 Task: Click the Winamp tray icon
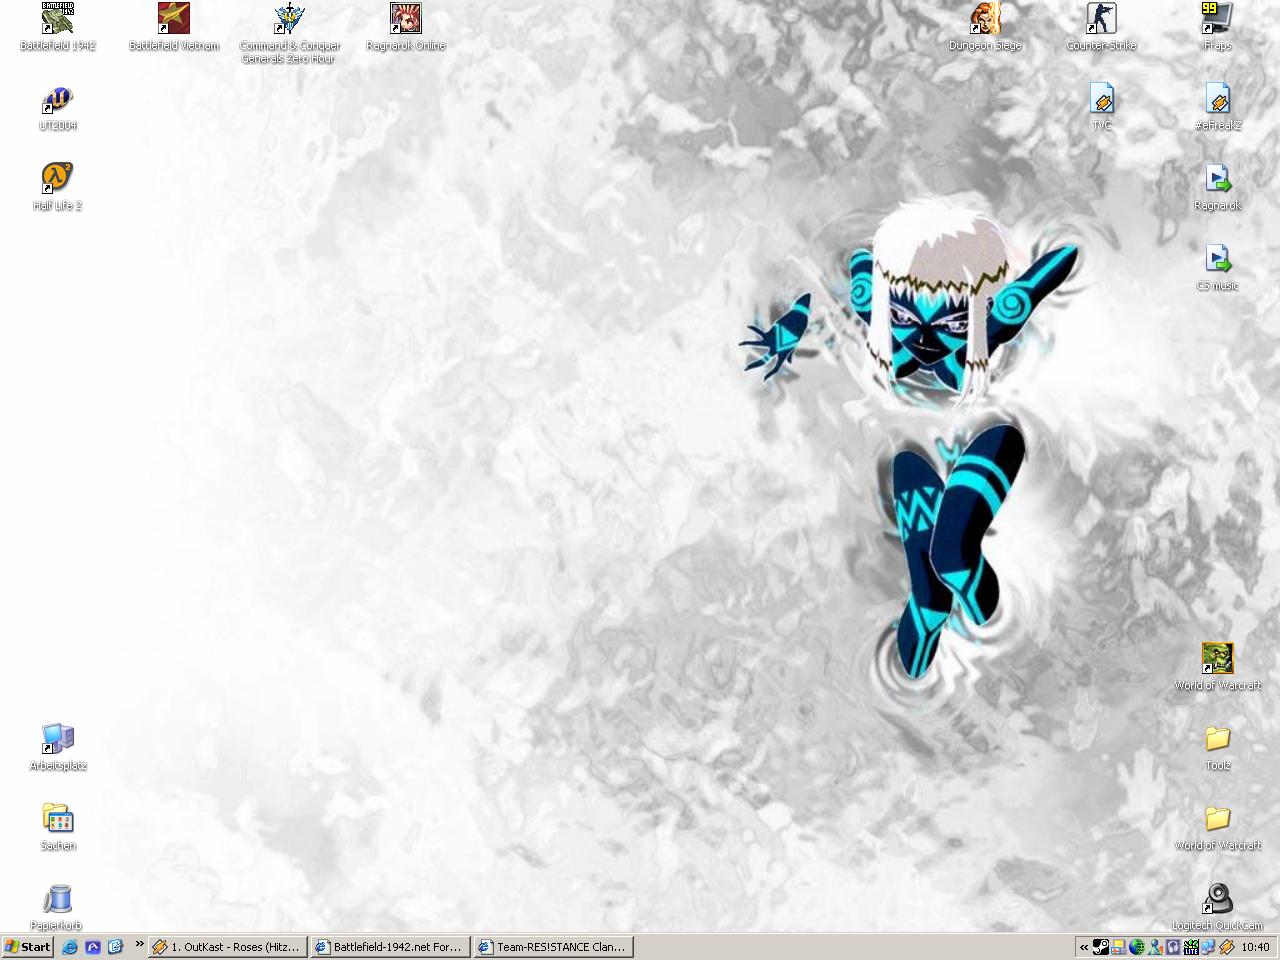click(x=1226, y=947)
